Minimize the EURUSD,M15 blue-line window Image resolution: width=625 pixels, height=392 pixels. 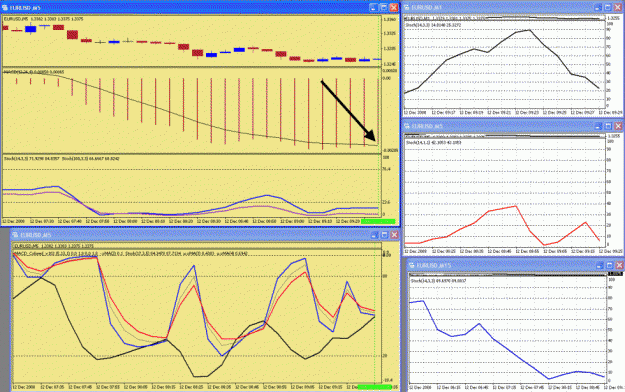pos(599,265)
